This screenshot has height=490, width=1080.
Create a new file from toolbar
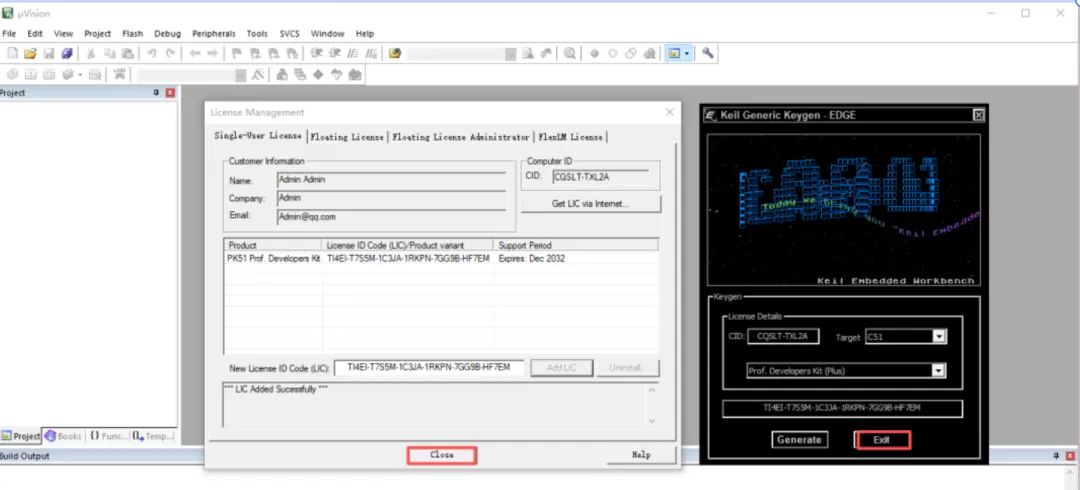click(x=12, y=53)
